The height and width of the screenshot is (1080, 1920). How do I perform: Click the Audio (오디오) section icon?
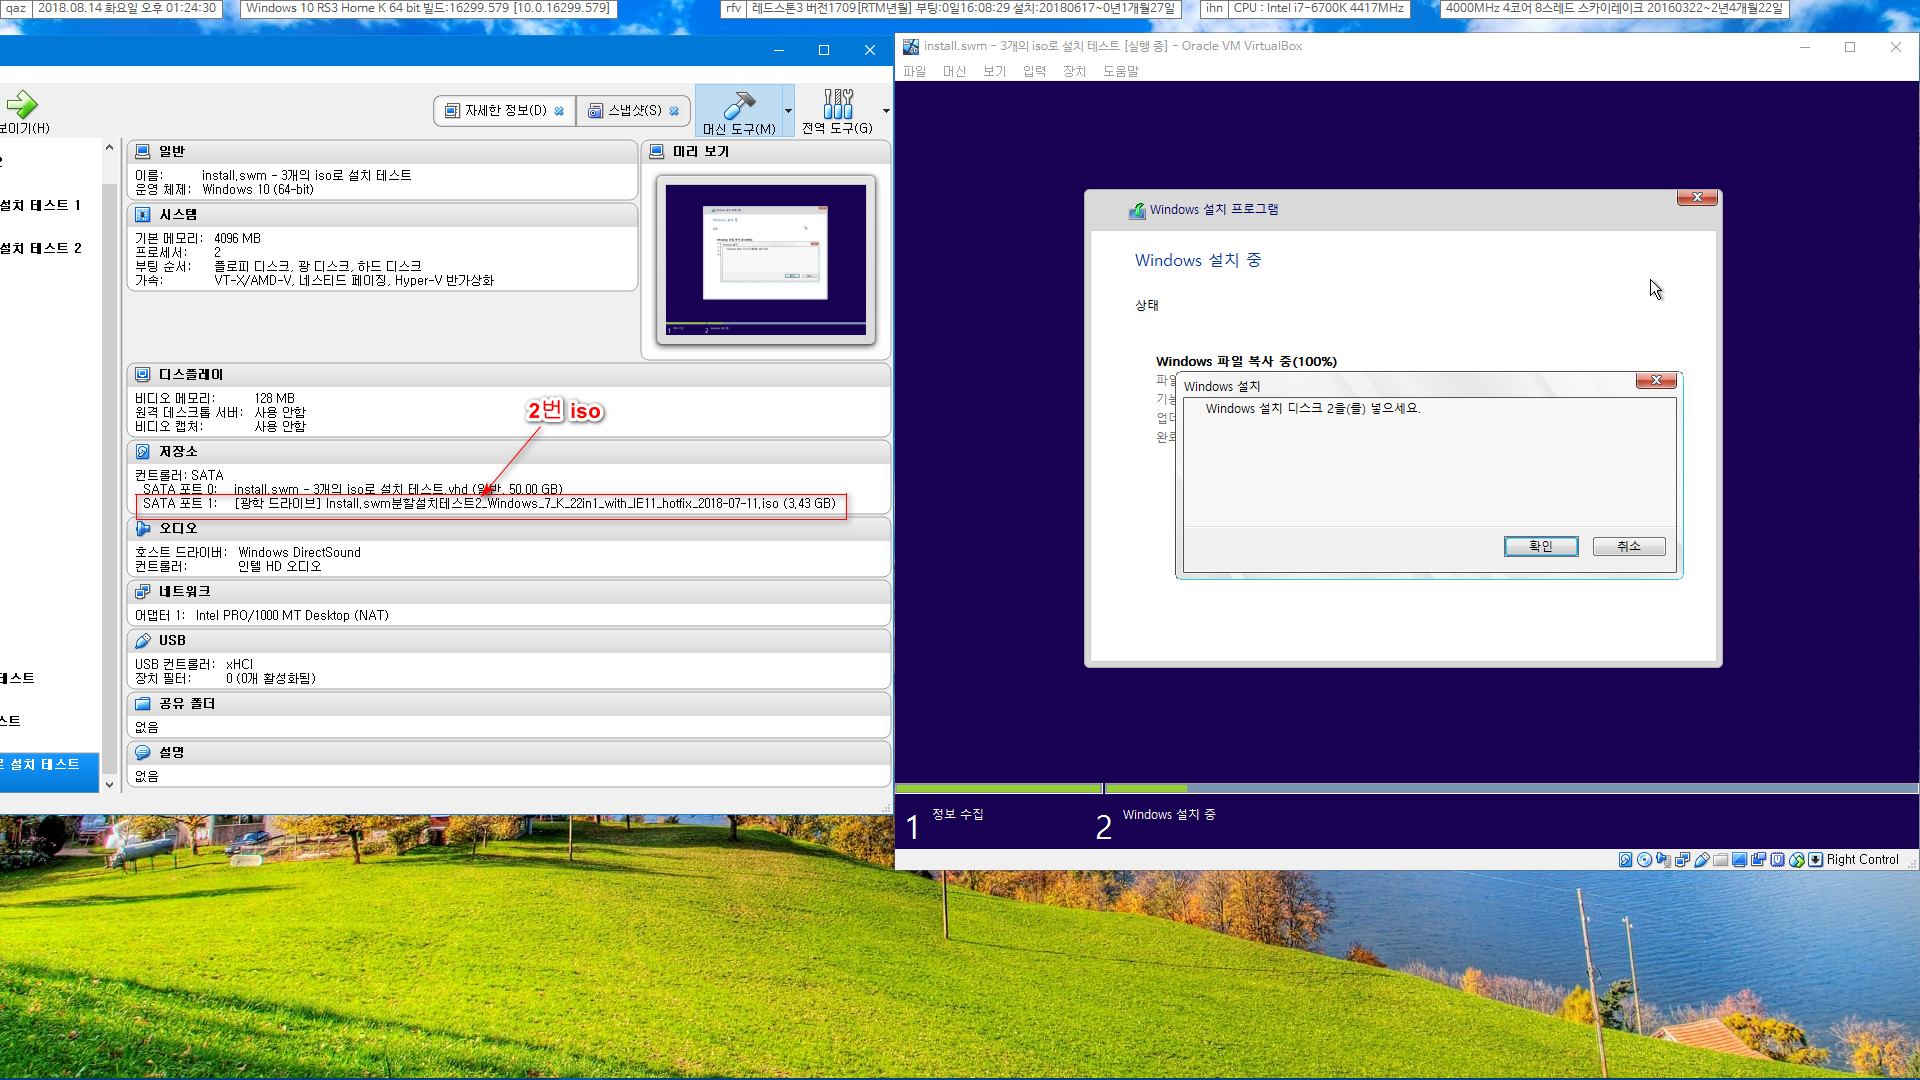point(143,528)
